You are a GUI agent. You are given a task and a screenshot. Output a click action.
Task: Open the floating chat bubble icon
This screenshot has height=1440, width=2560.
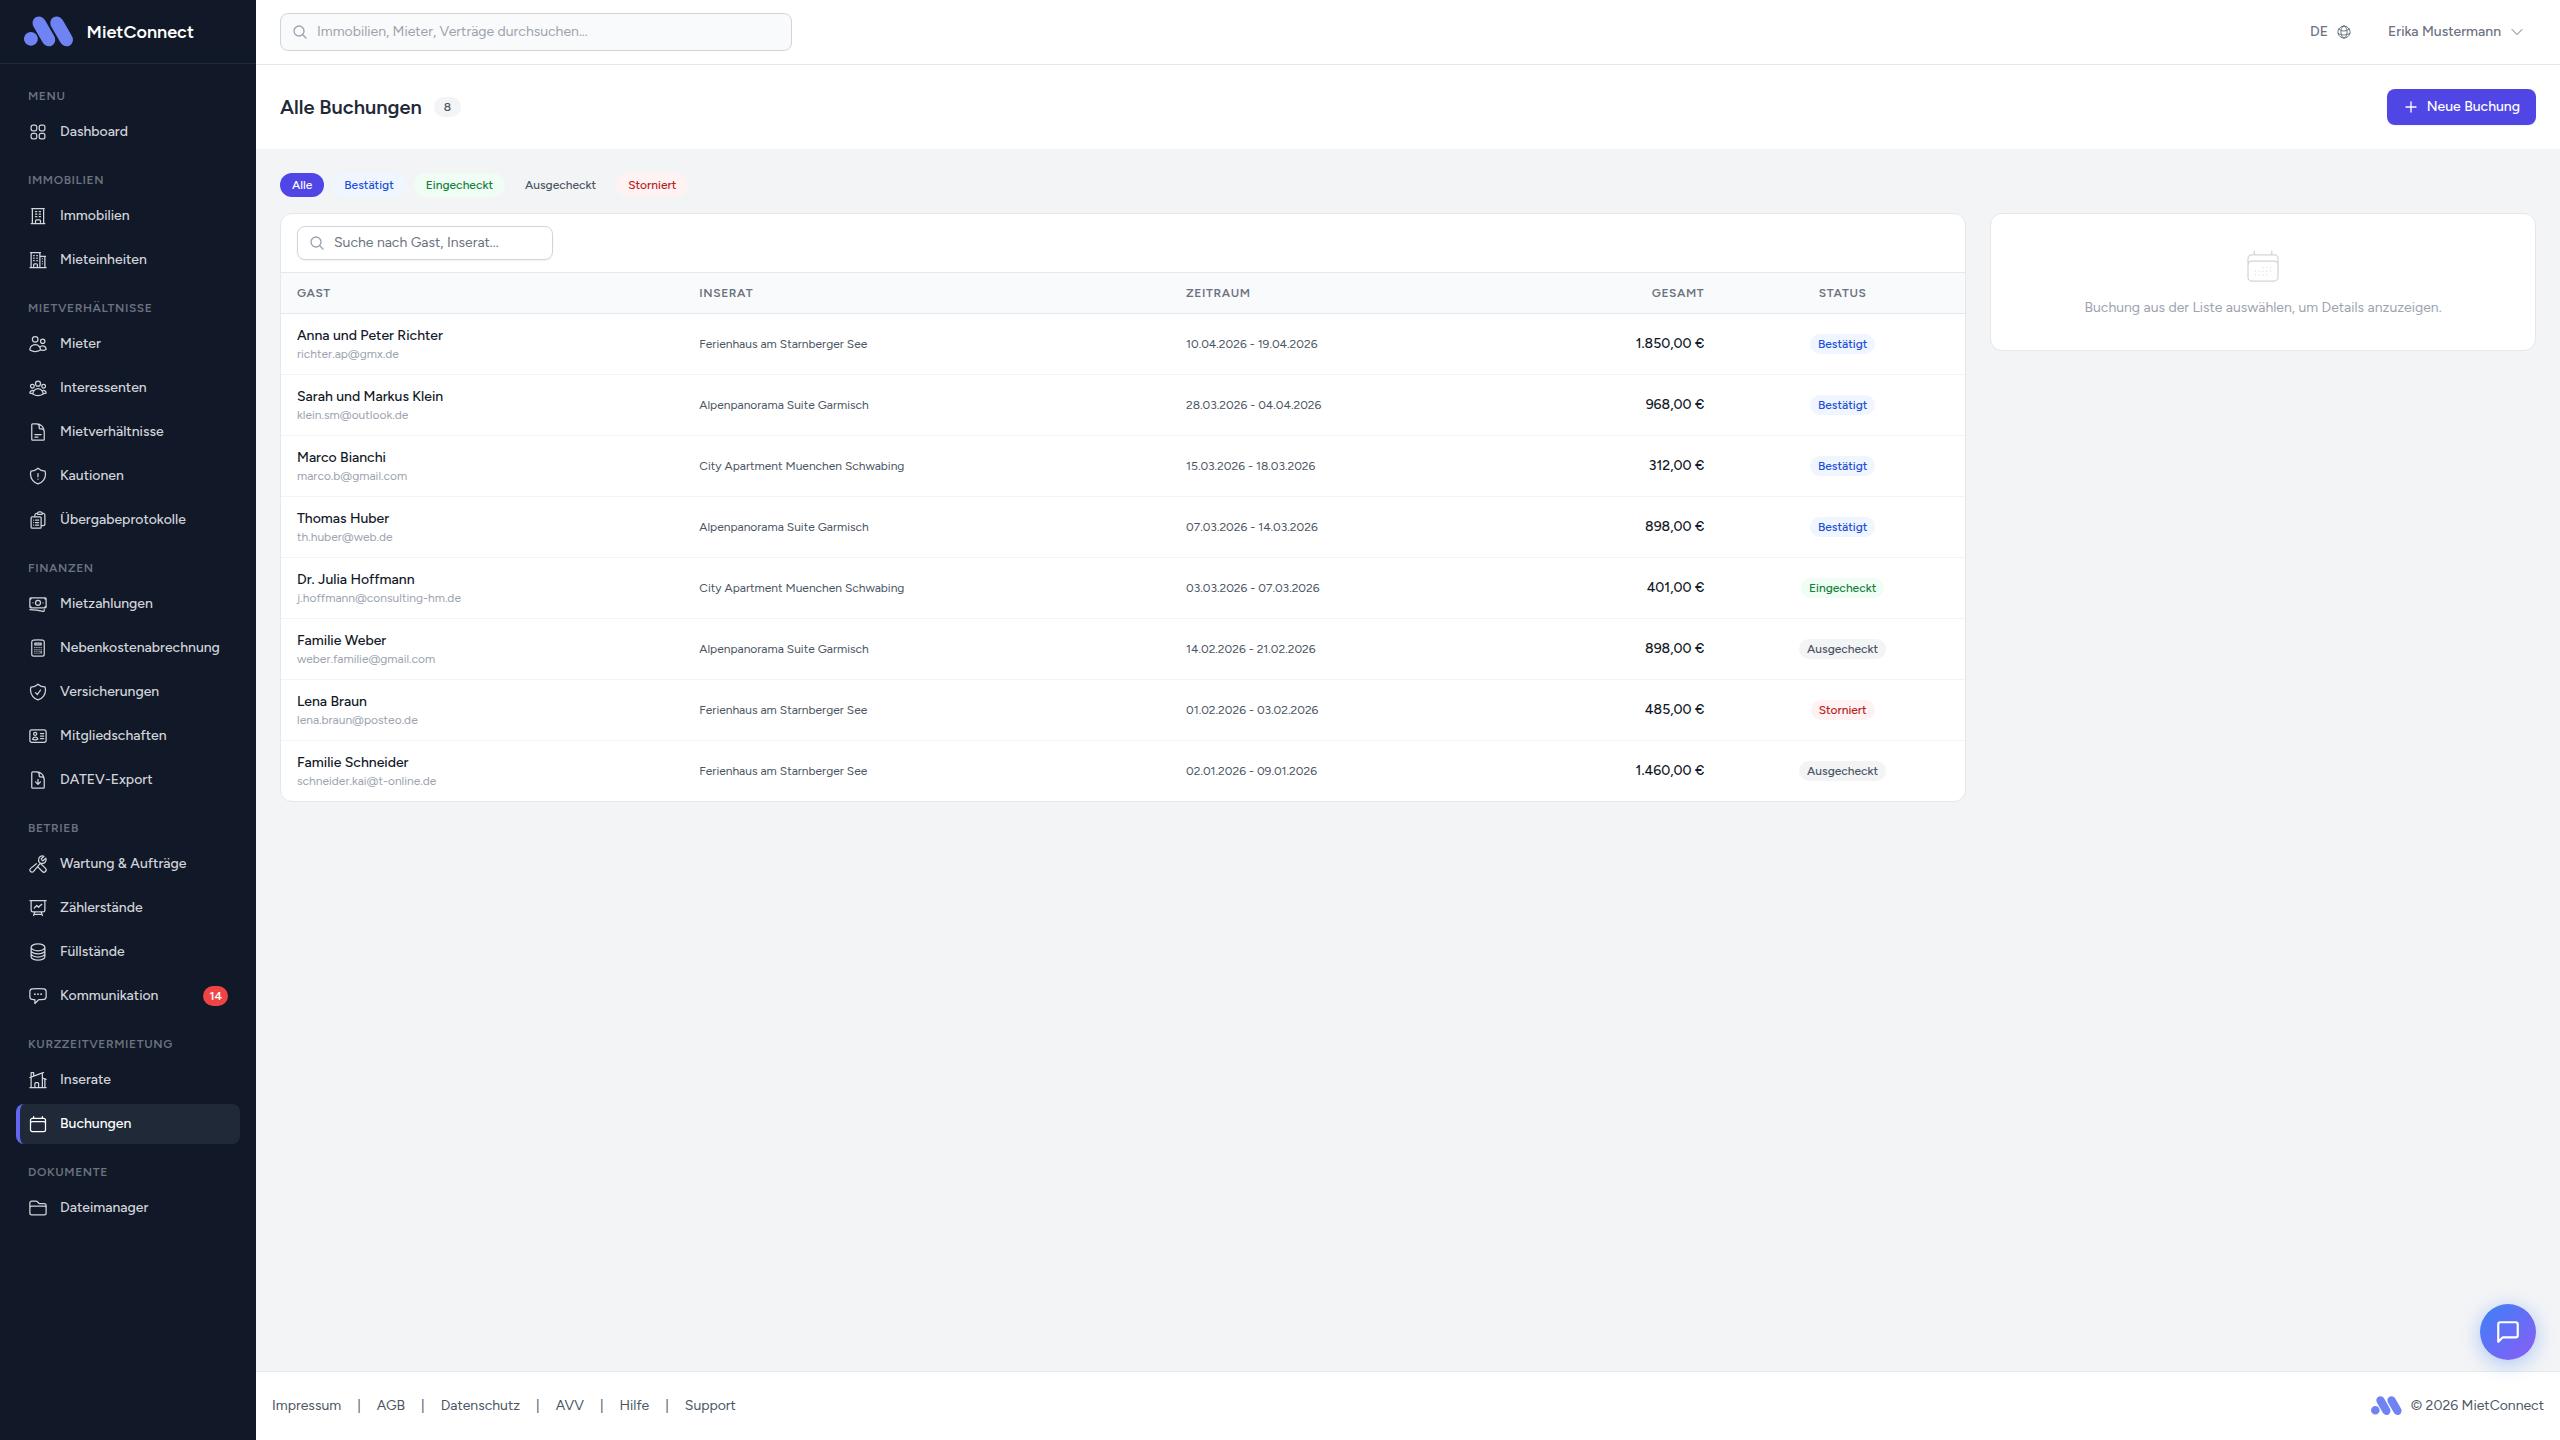pos(2507,1331)
